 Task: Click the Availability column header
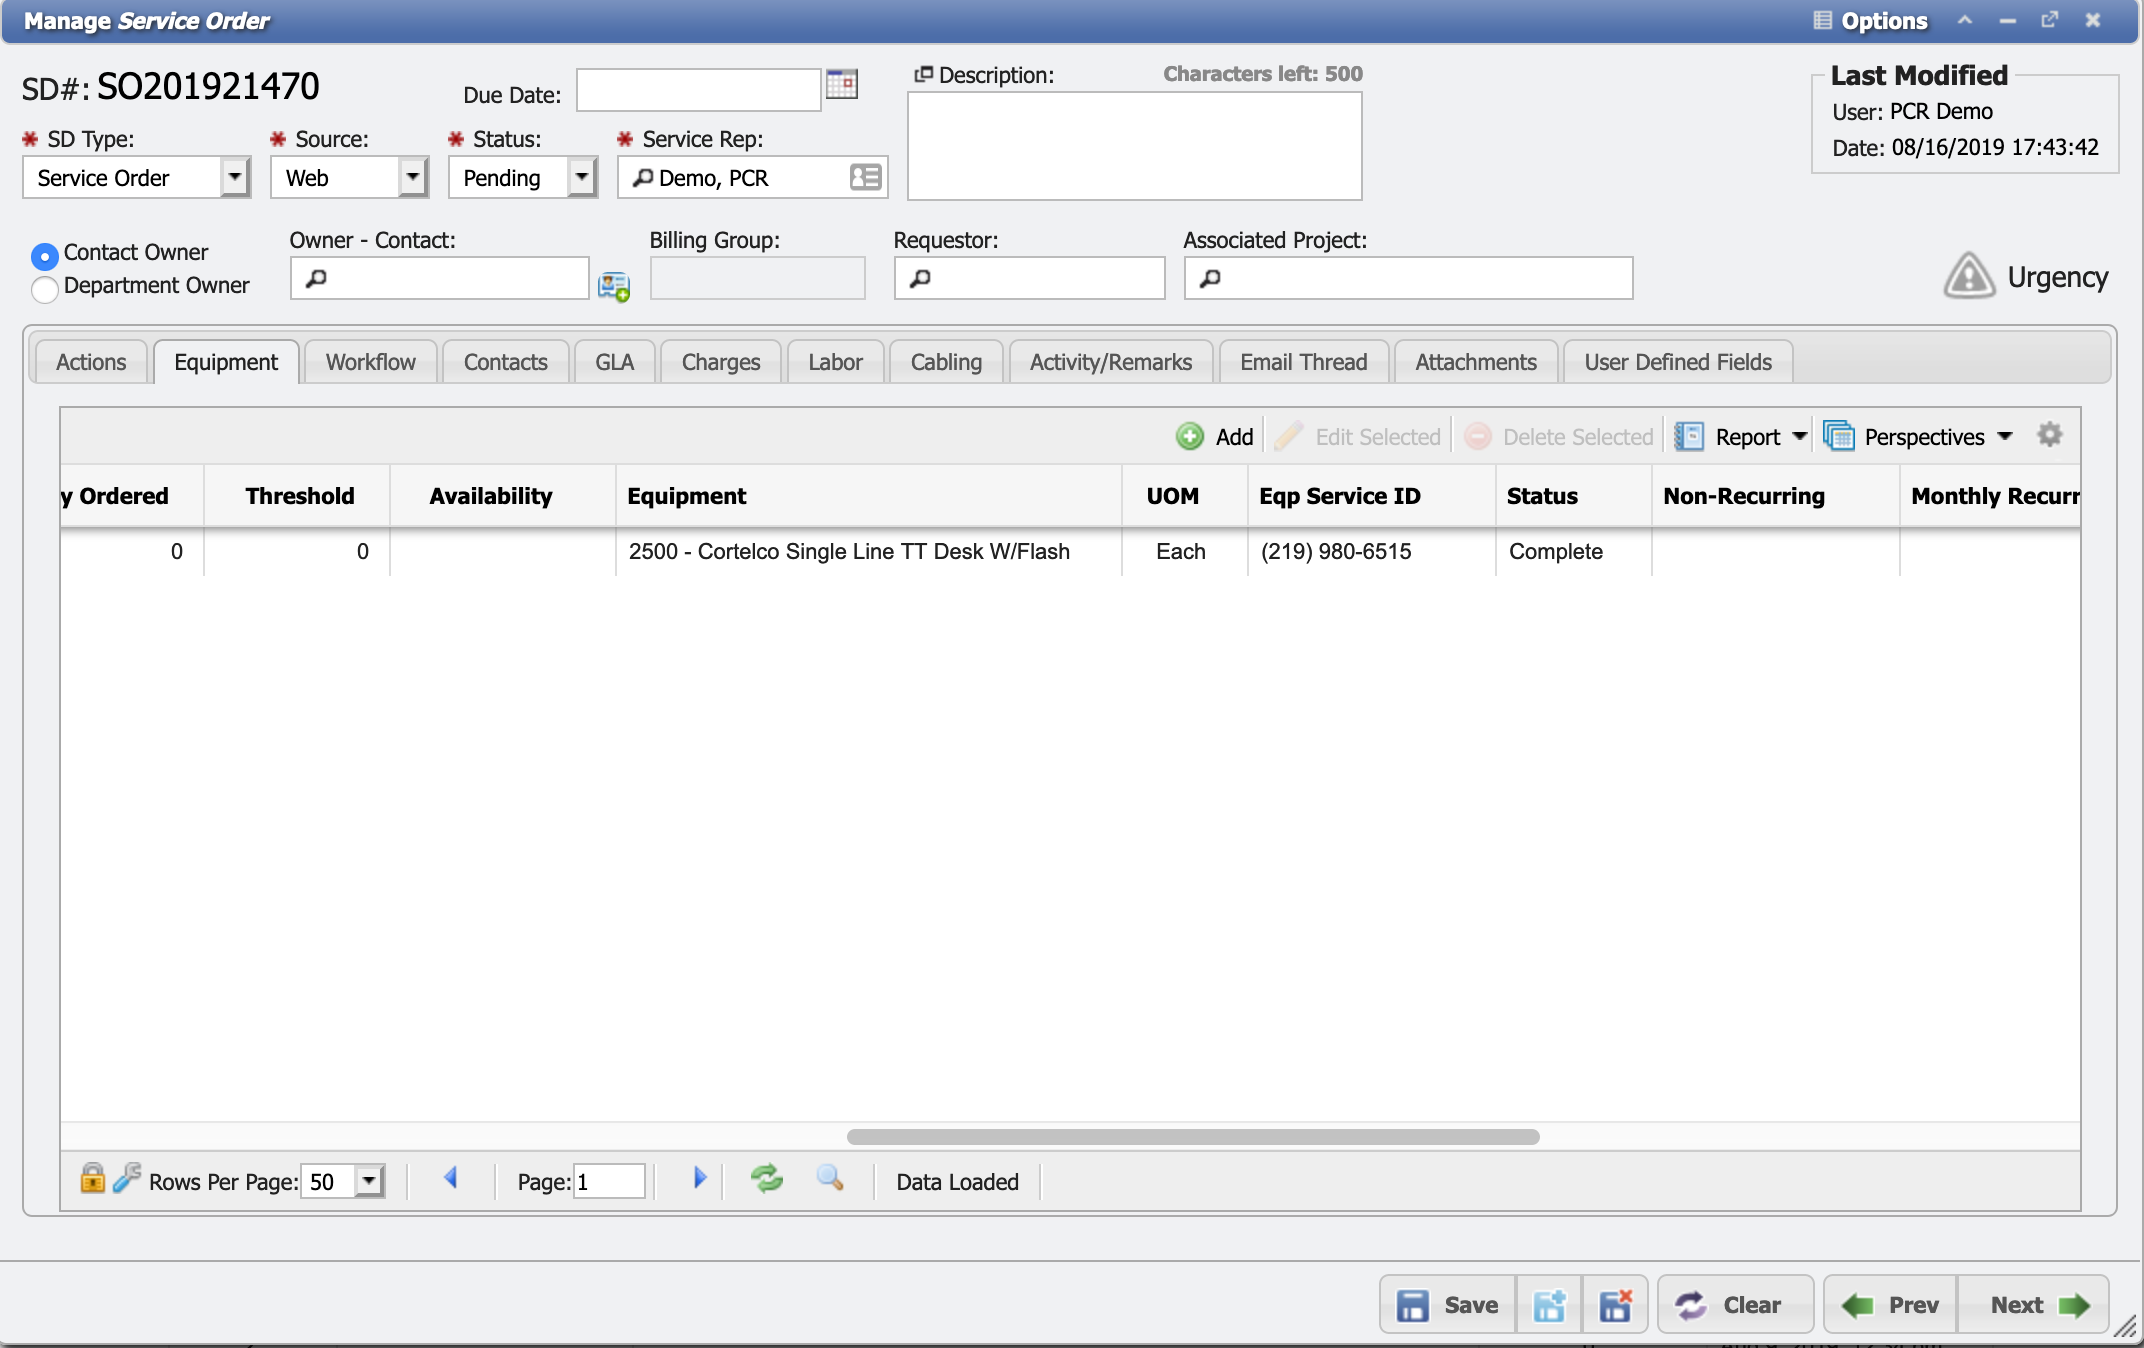pos(502,496)
